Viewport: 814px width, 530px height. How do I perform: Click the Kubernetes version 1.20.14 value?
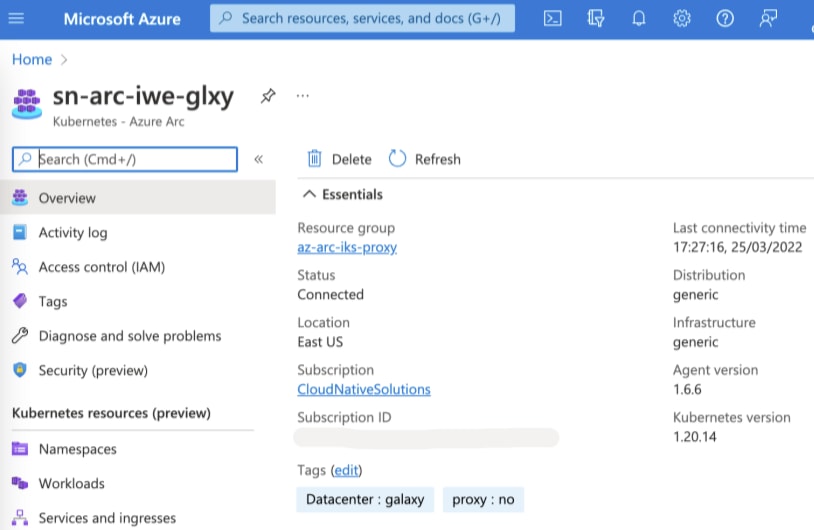695,437
